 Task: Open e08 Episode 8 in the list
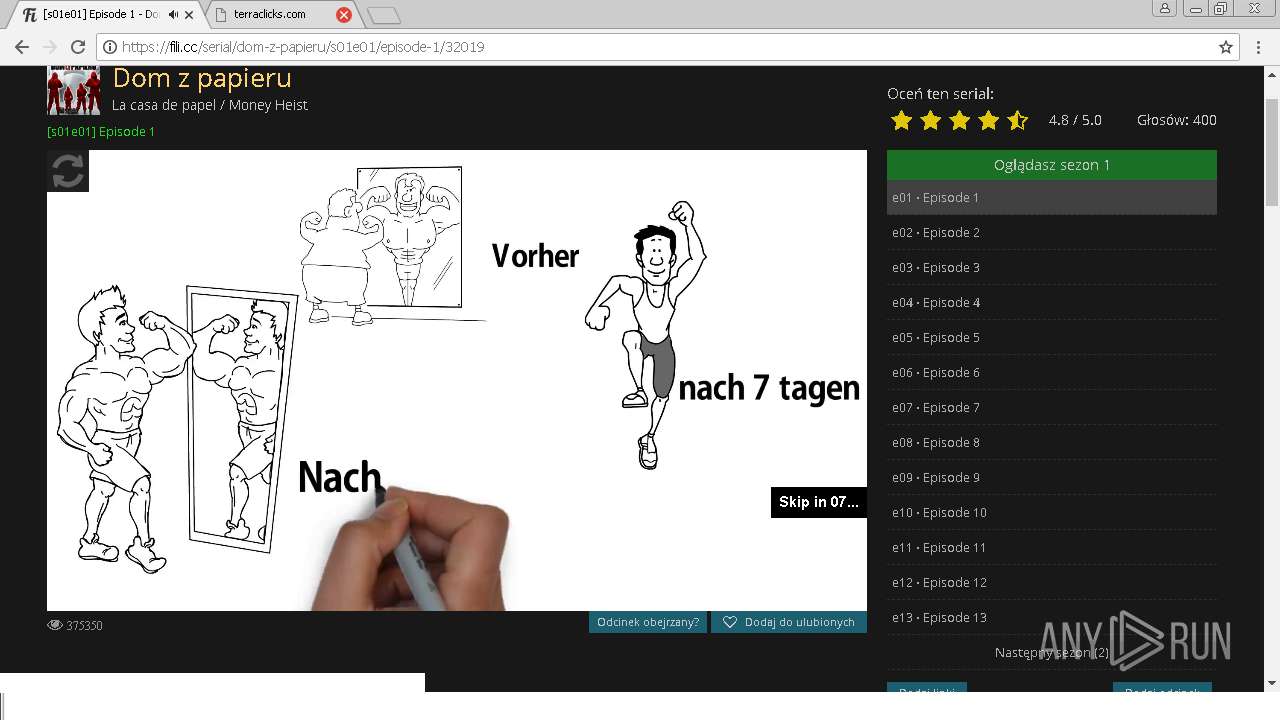pyautogui.click(x=1052, y=442)
